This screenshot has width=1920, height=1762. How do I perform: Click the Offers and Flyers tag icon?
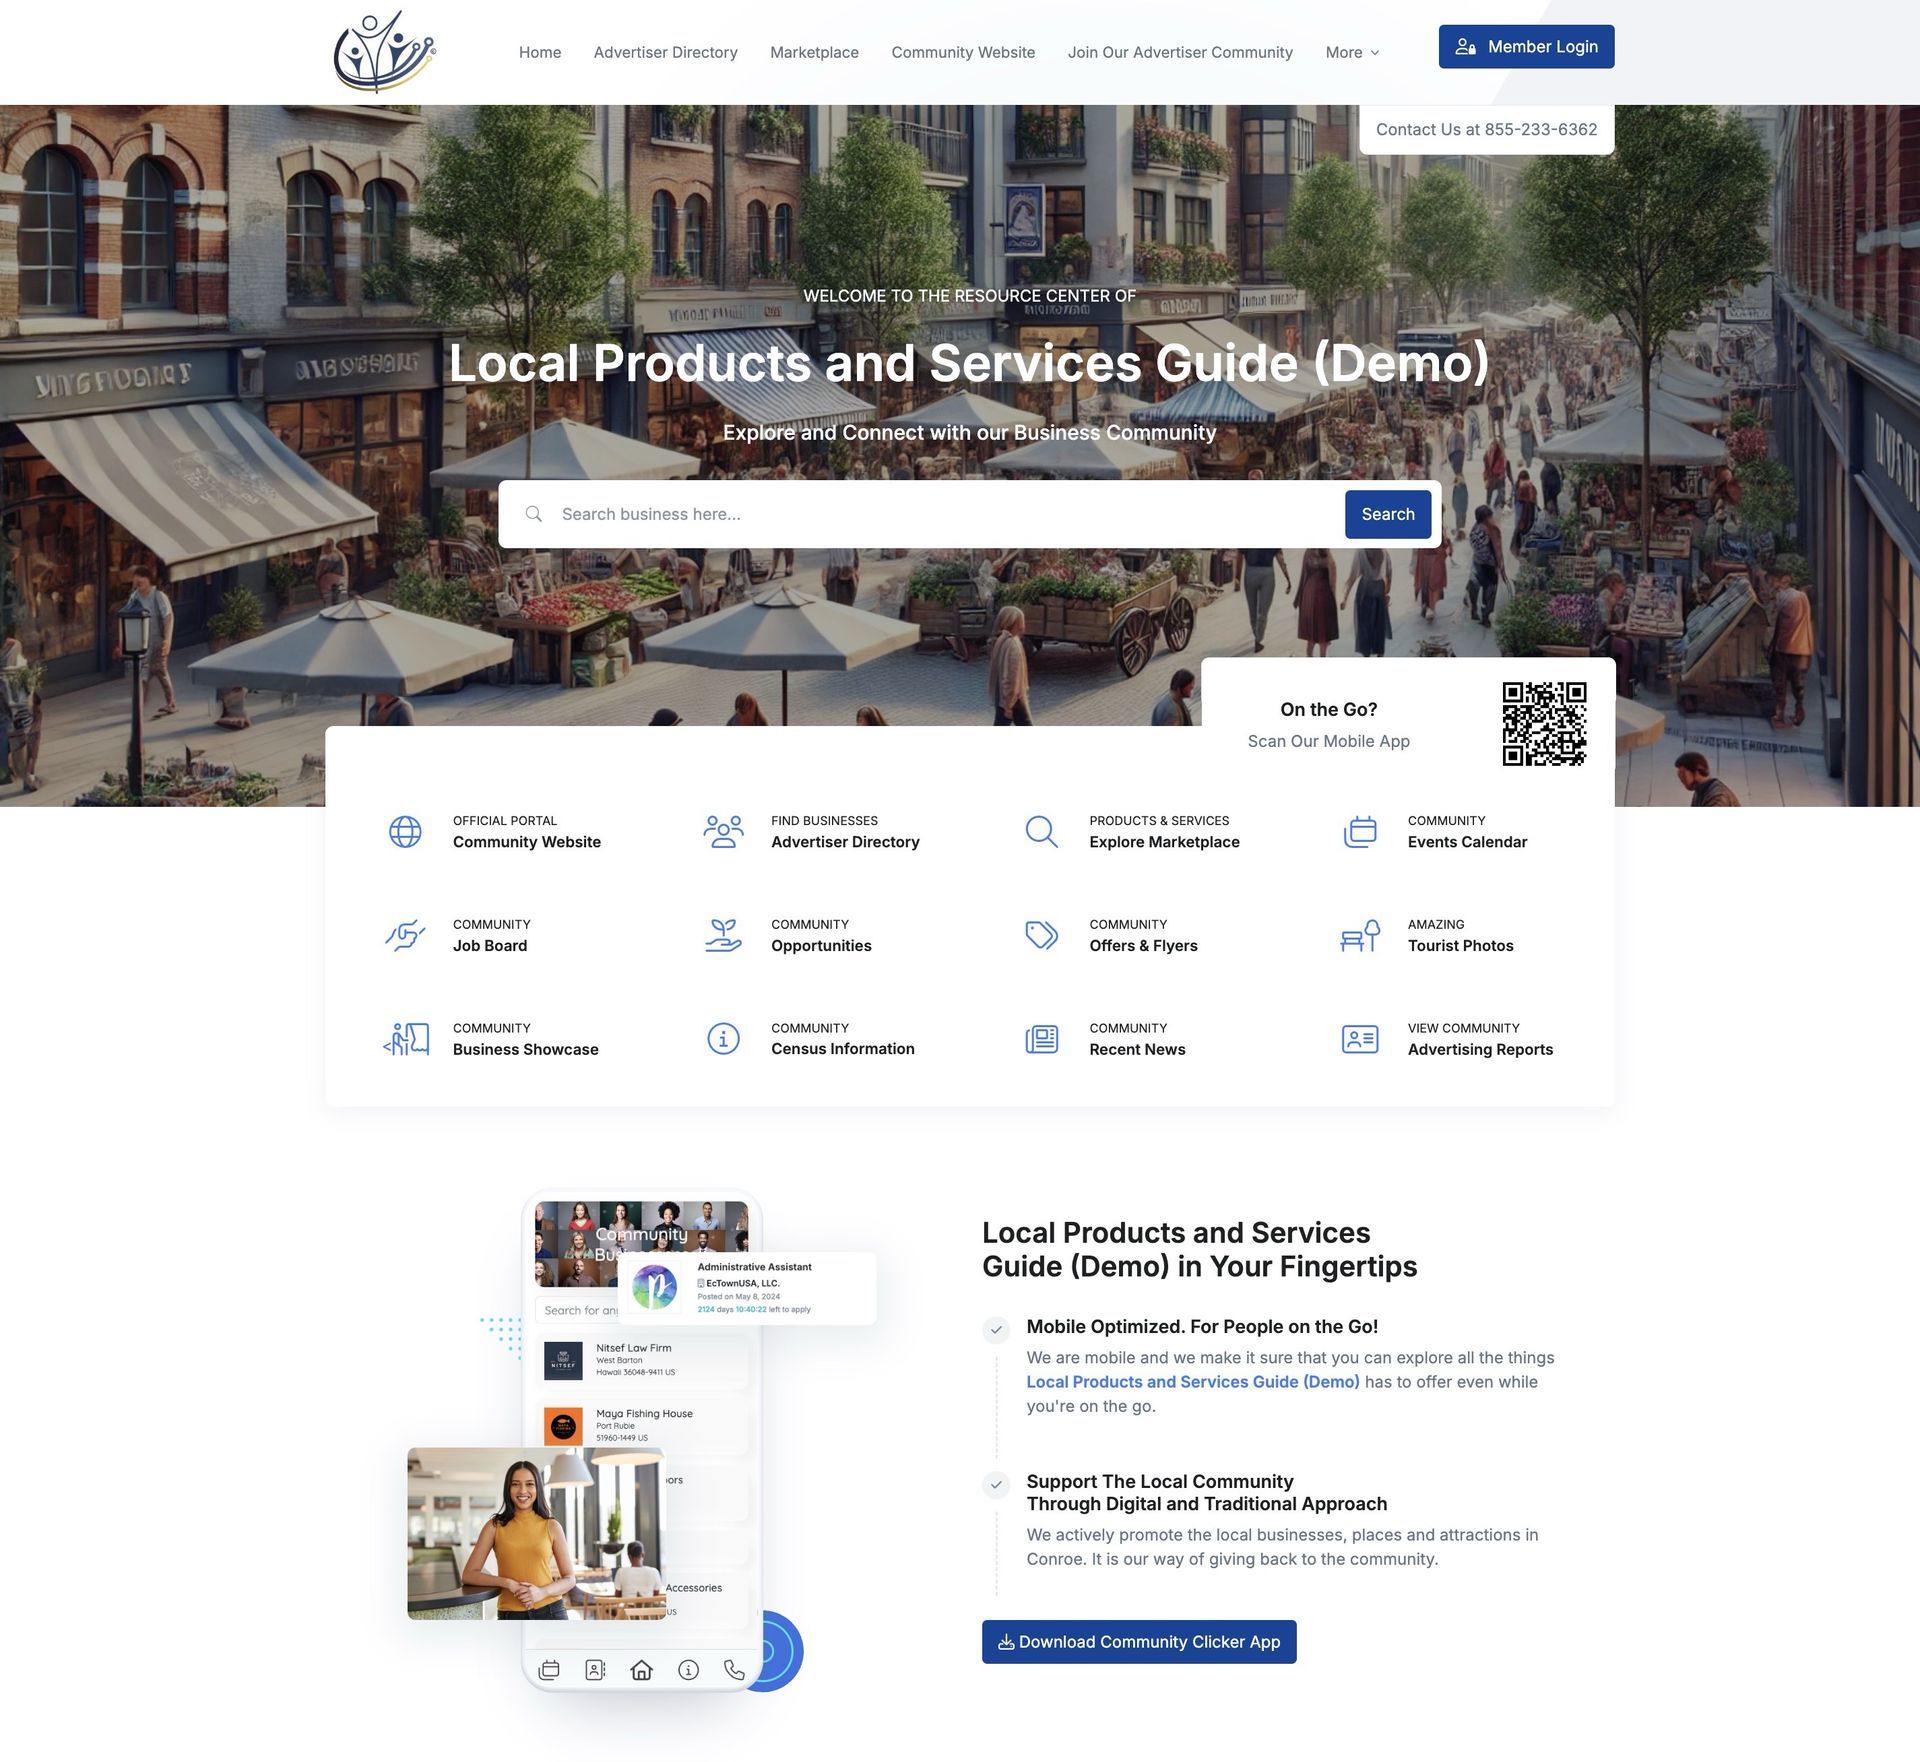click(1040, 933)
